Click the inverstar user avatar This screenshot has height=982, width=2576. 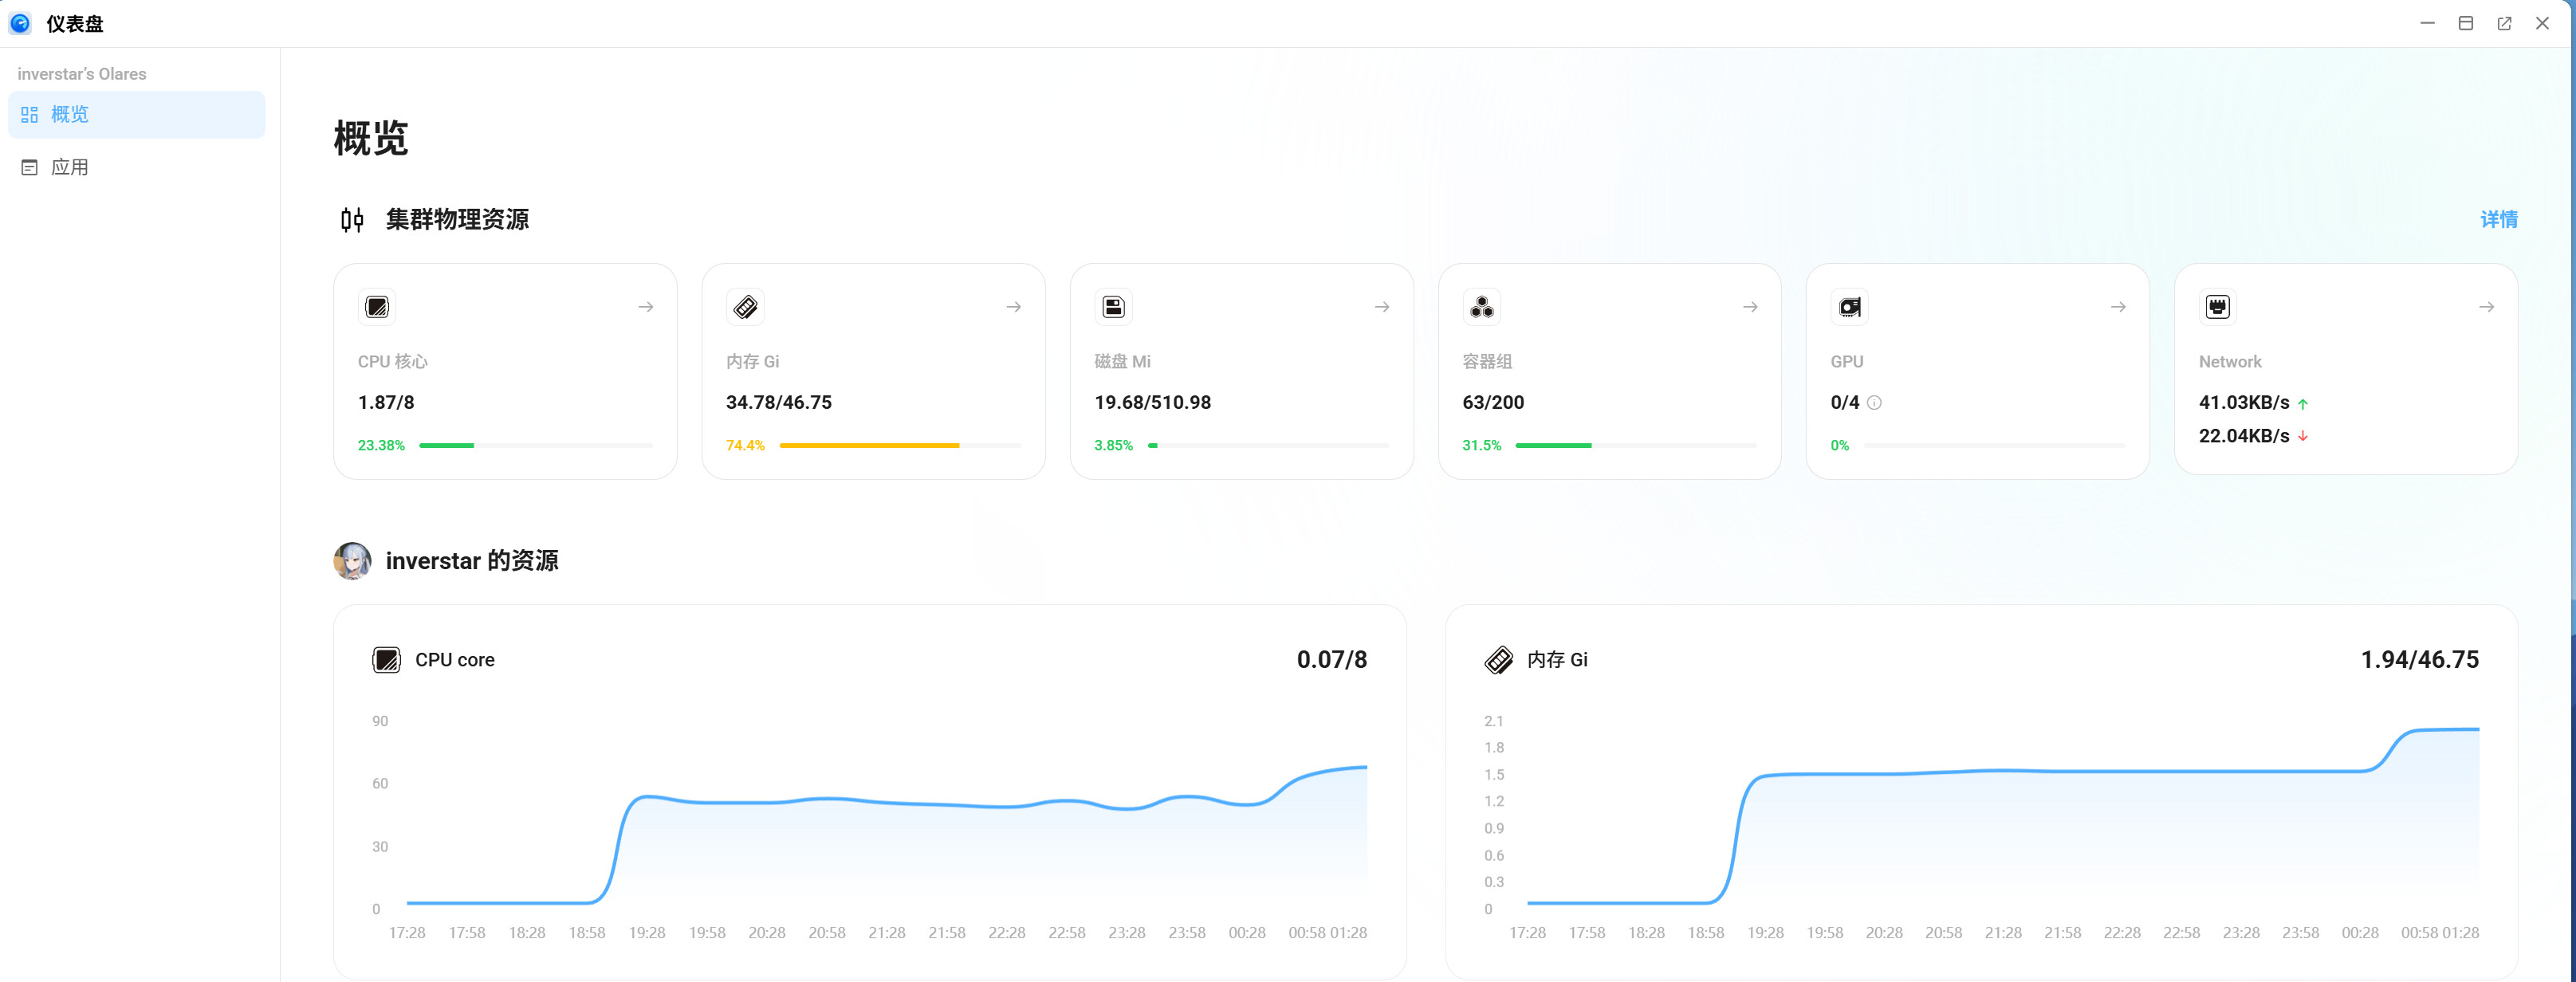tap(352, 561)
